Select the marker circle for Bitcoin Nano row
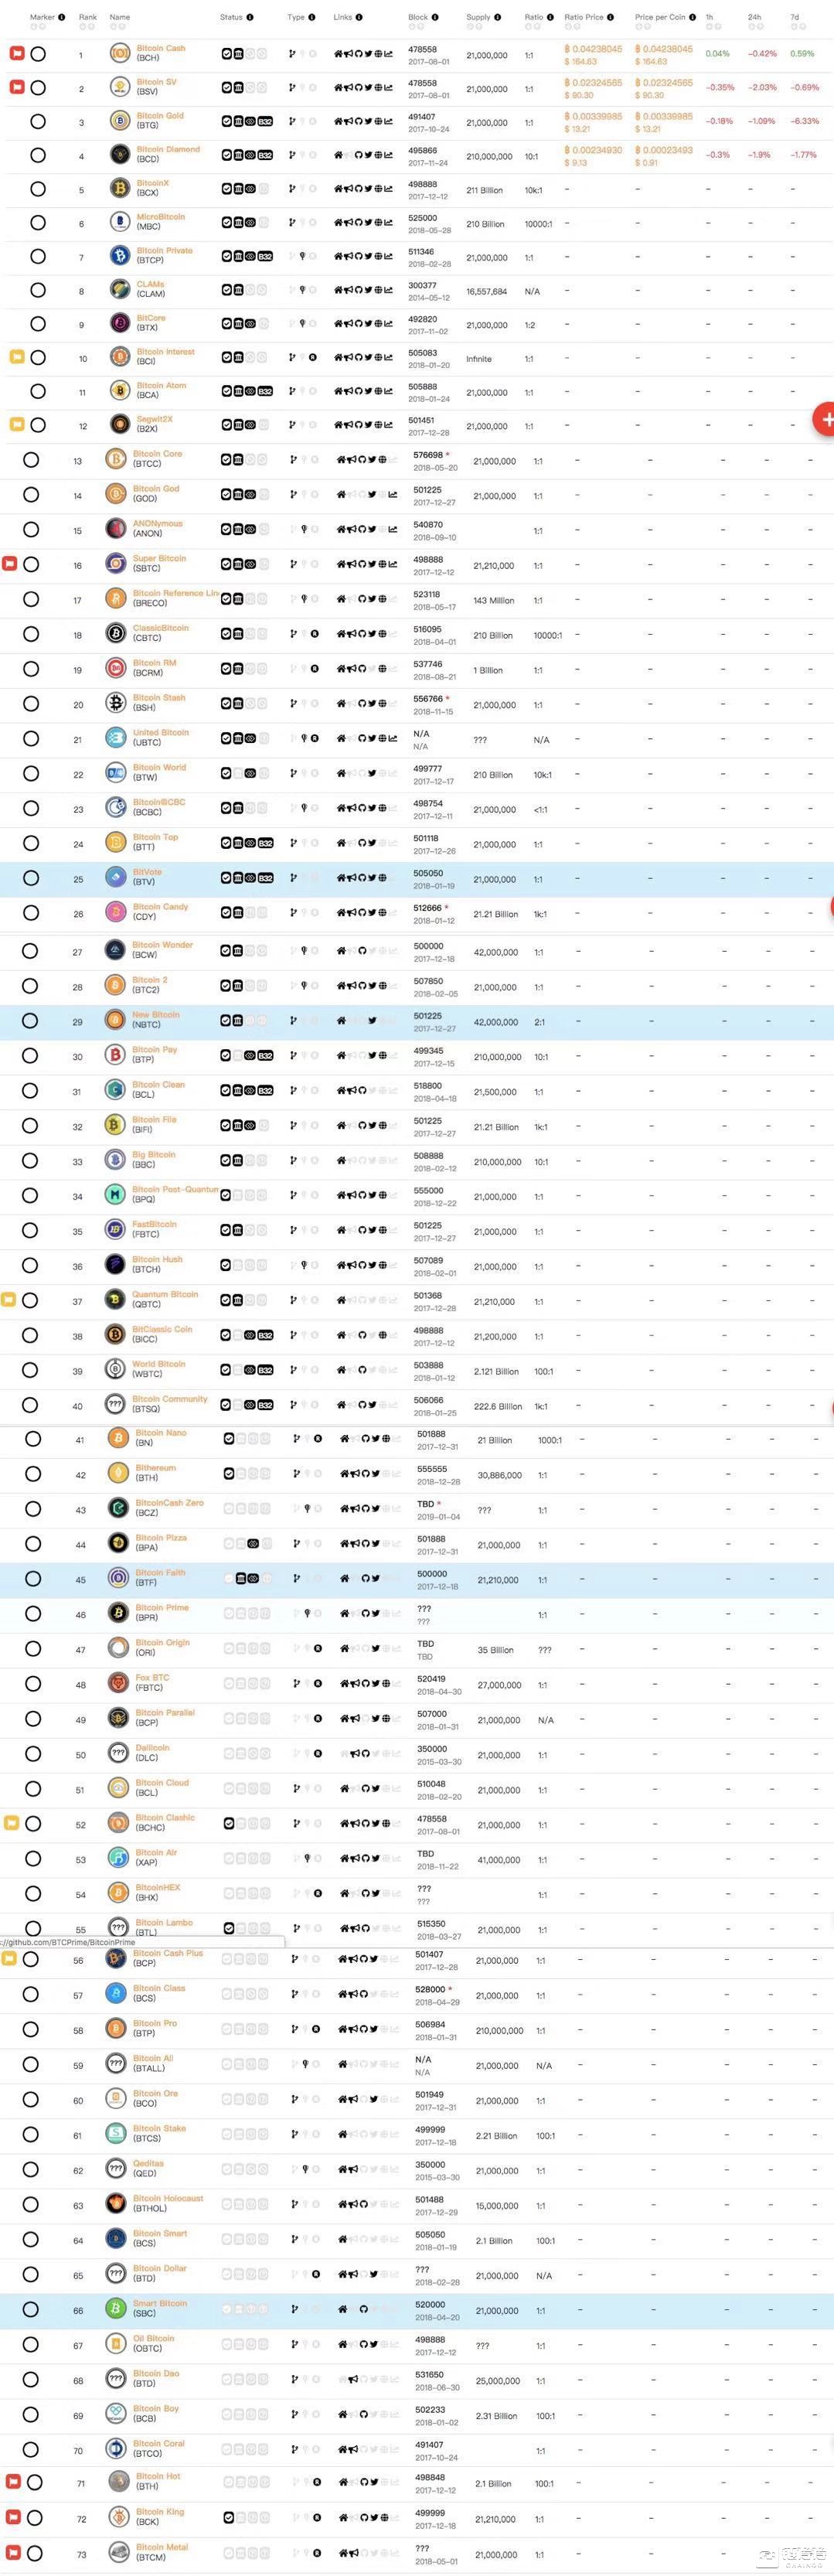This screenshot has width=834, height=2576. pos(33,1439)
